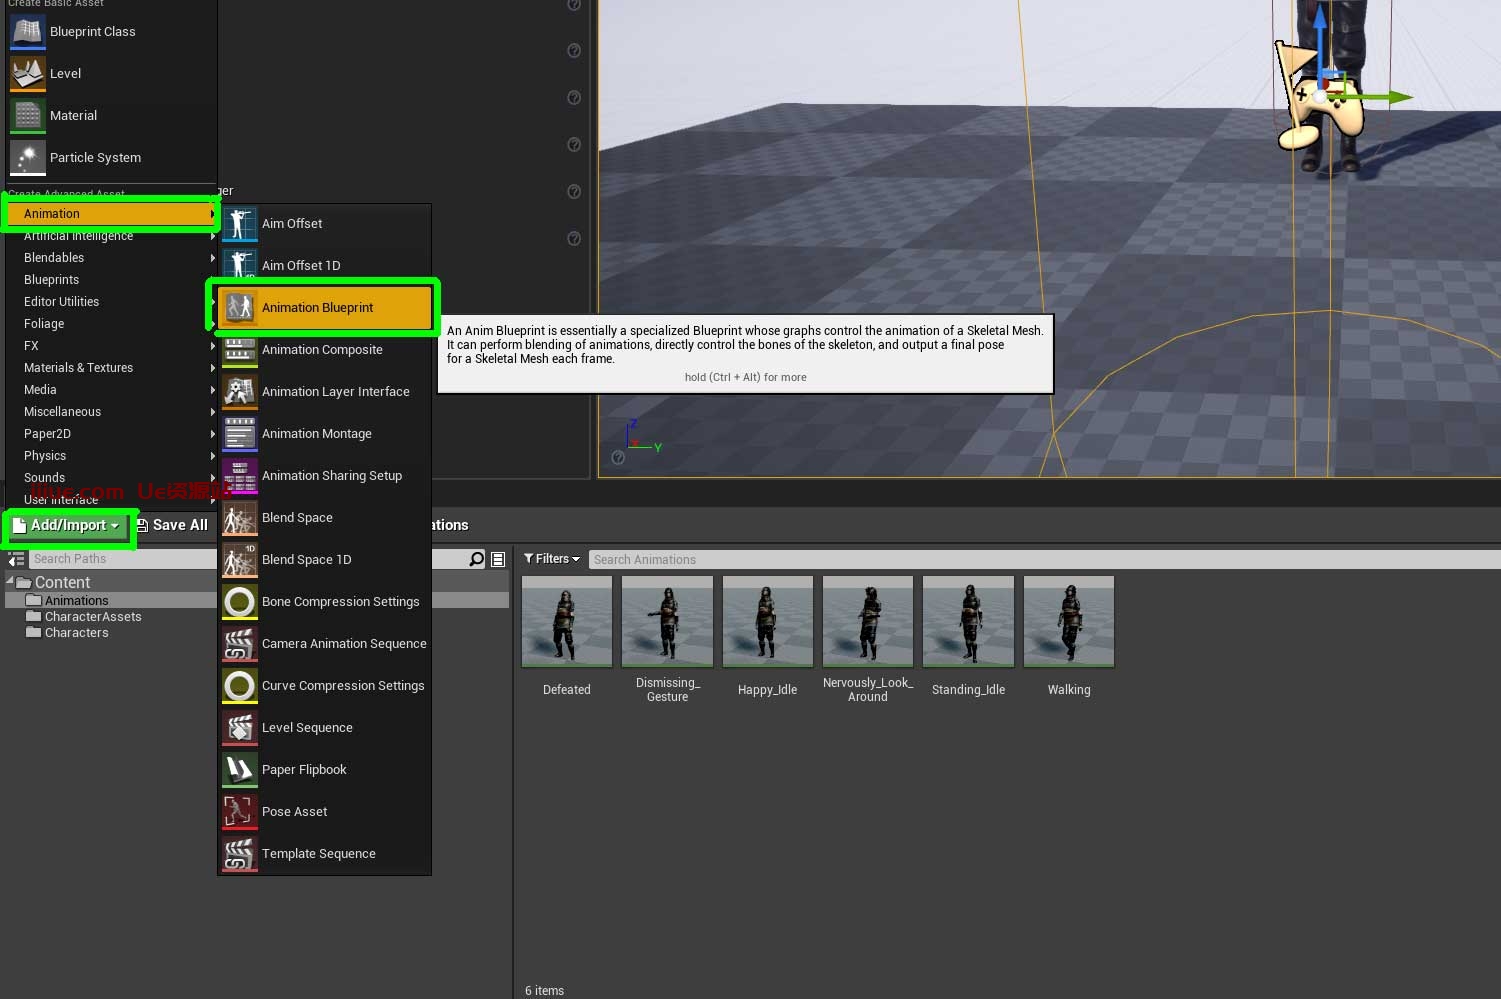Open the Filters dropdown
Viewport: 1501px width, 999px height.
pyautogui.click(x=552, y=559)
